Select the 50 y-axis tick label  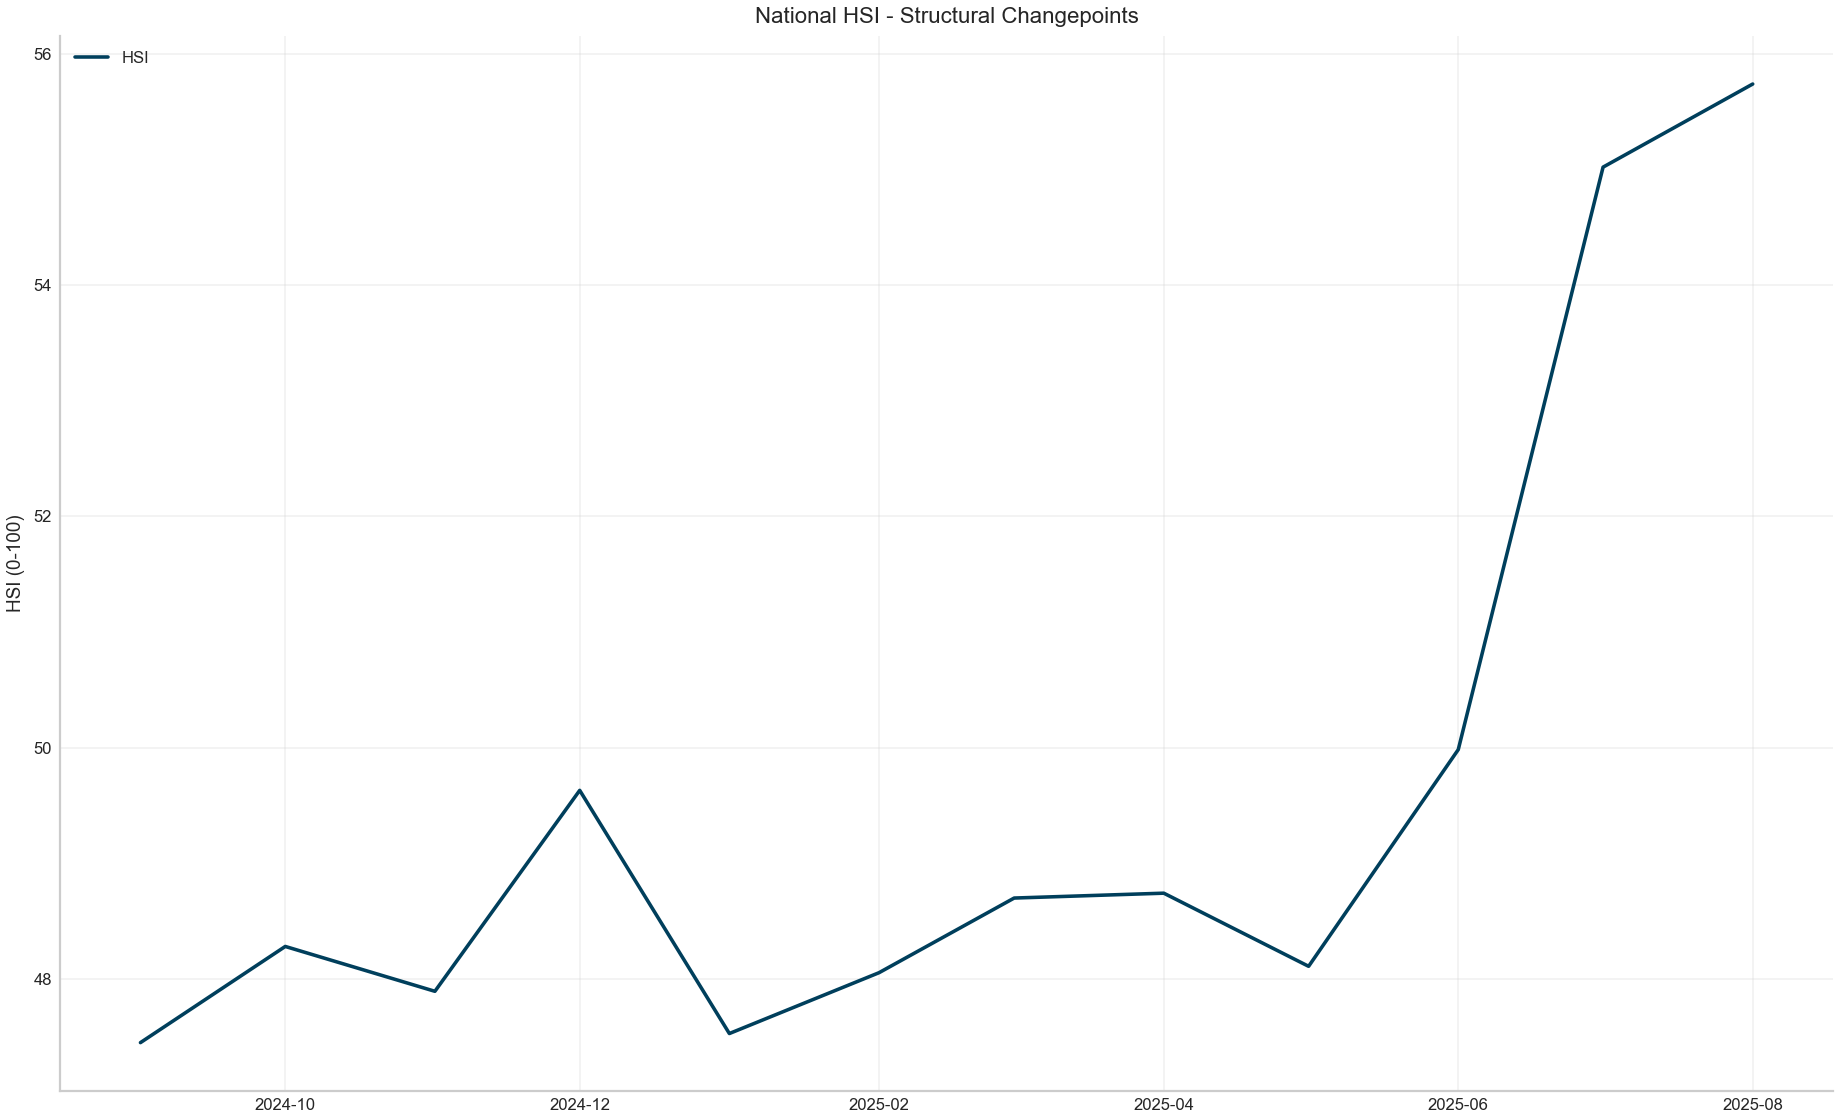coord(42,748)
